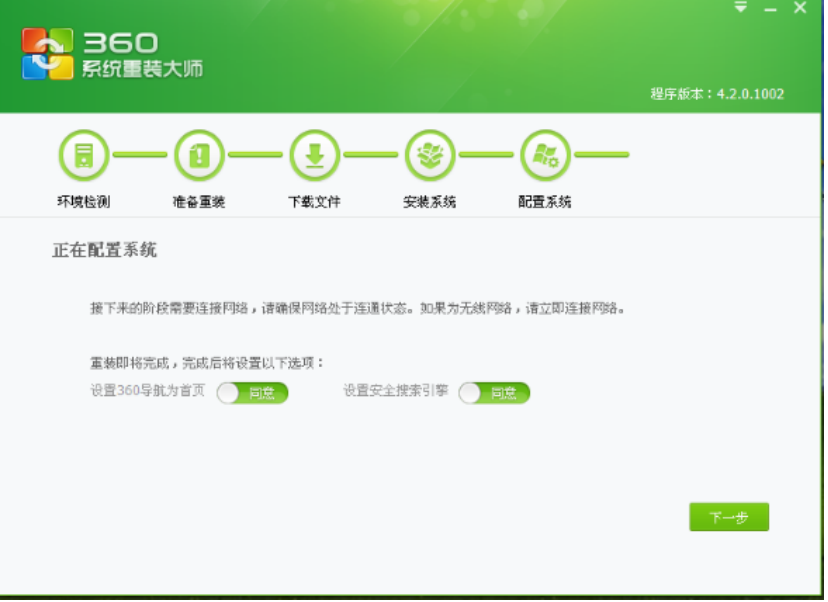Click the 正在配置系统 heading
The width and height of the screenshot is (828, 602).
pos(104,251)
